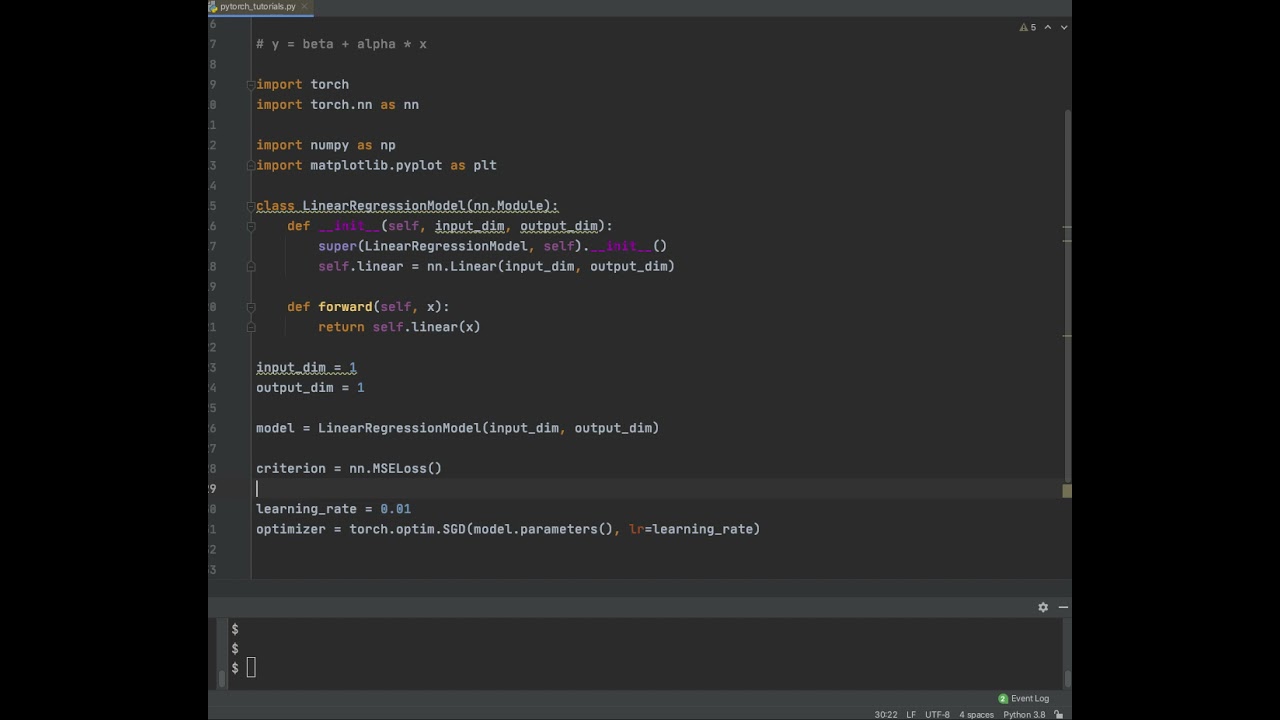Collapse the __init__ method fold marker
This screenshot has height=720, width=1280.
pyautogui.click(x=251, y=226)
